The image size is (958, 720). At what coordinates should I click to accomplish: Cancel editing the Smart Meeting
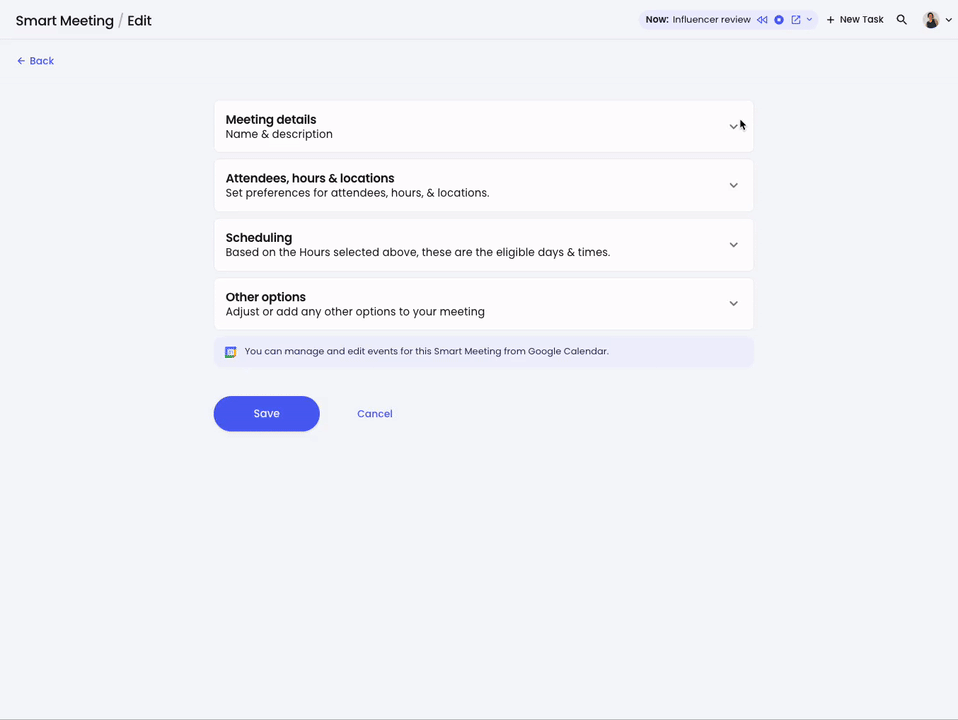point(375,414)
